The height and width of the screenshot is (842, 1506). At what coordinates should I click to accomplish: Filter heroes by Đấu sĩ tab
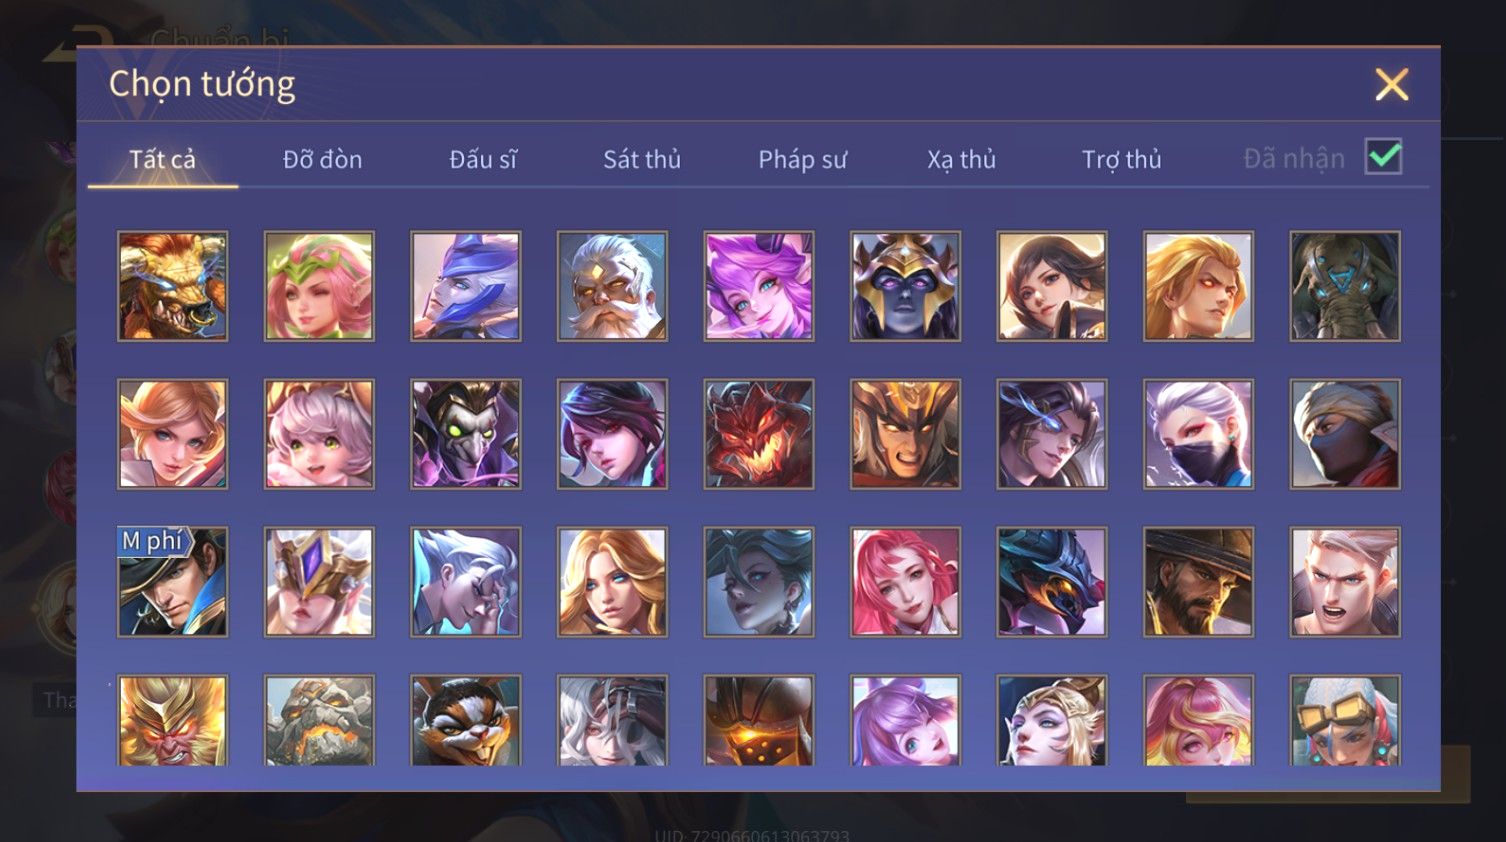482,159
